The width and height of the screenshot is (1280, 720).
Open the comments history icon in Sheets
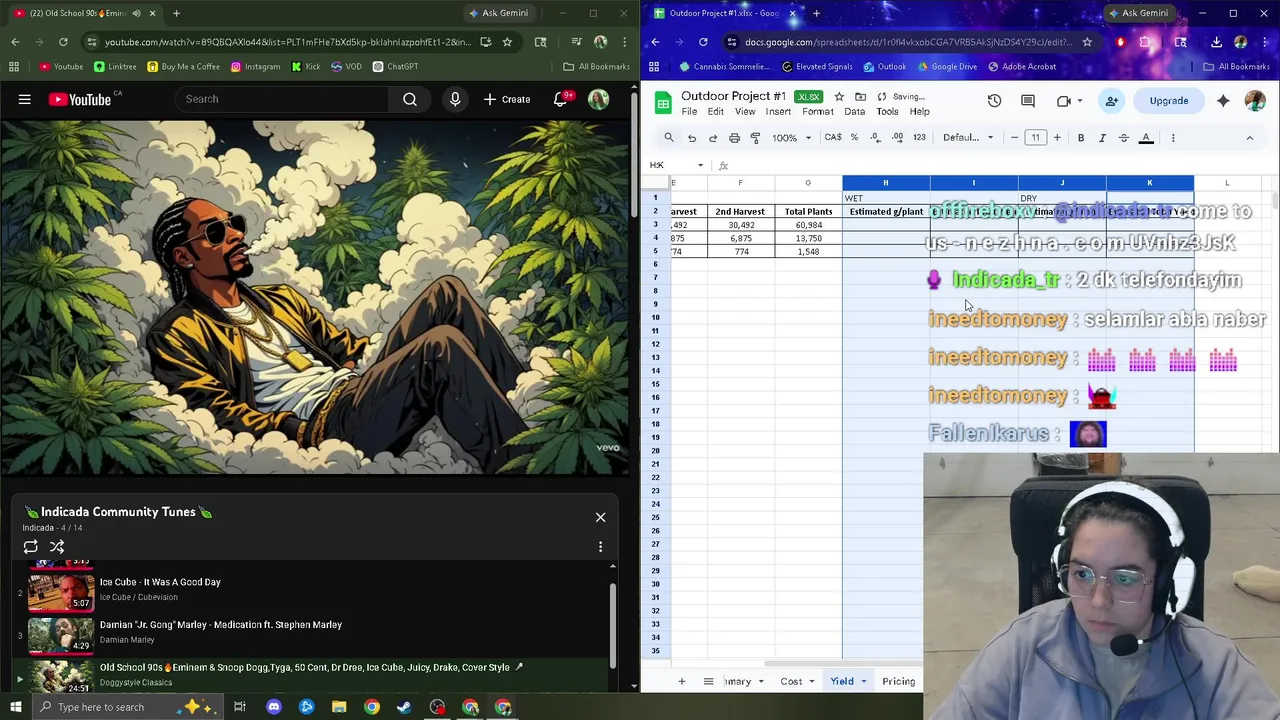(1028, 101)
